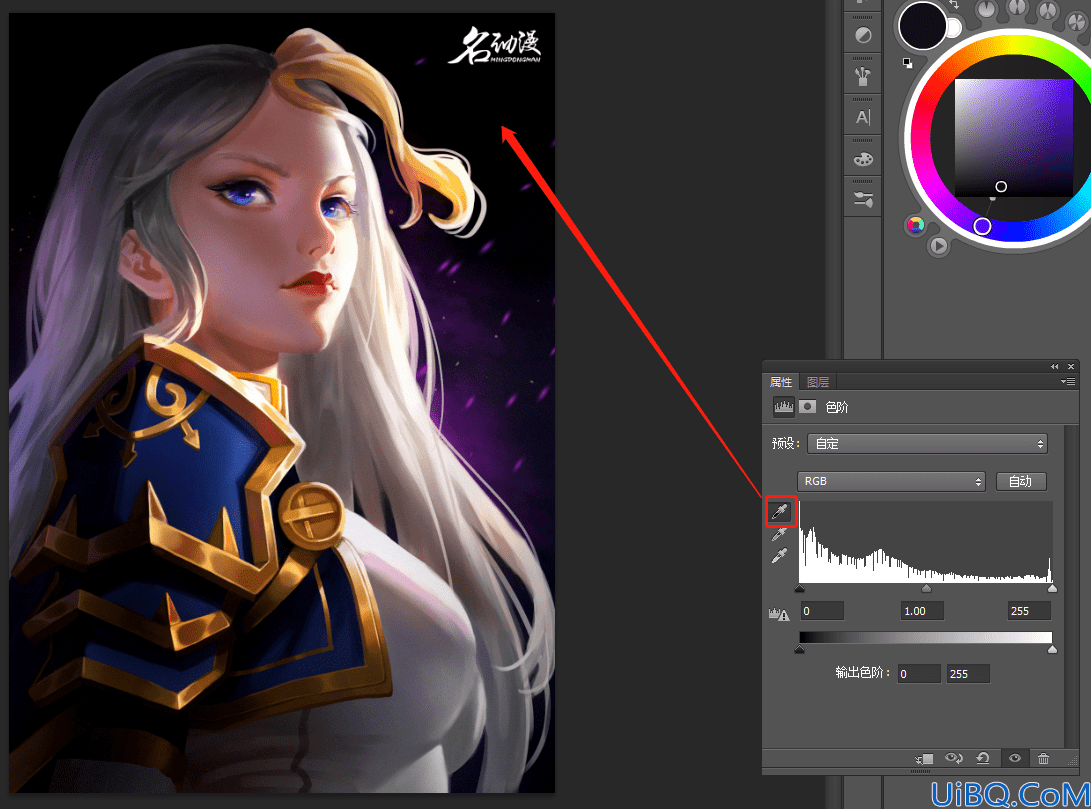Click the panel resize grip at bottom corner
The image size is (1091, 809).
tap(1073, 762)
